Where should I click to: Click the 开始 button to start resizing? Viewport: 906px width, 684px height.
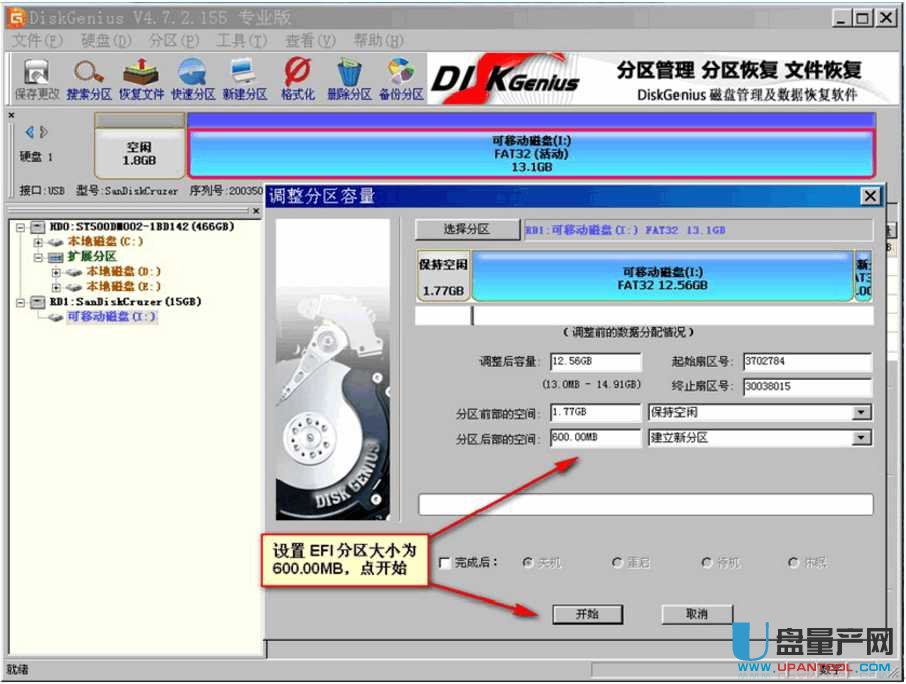tap(588, 614)
